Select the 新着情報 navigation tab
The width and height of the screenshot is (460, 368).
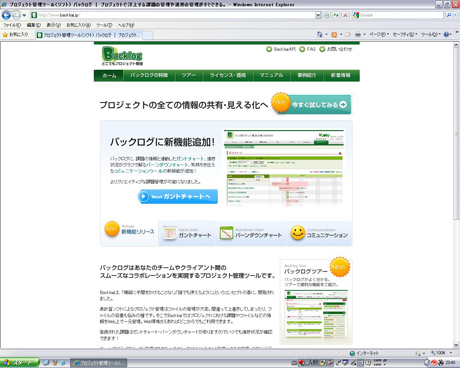341,75
